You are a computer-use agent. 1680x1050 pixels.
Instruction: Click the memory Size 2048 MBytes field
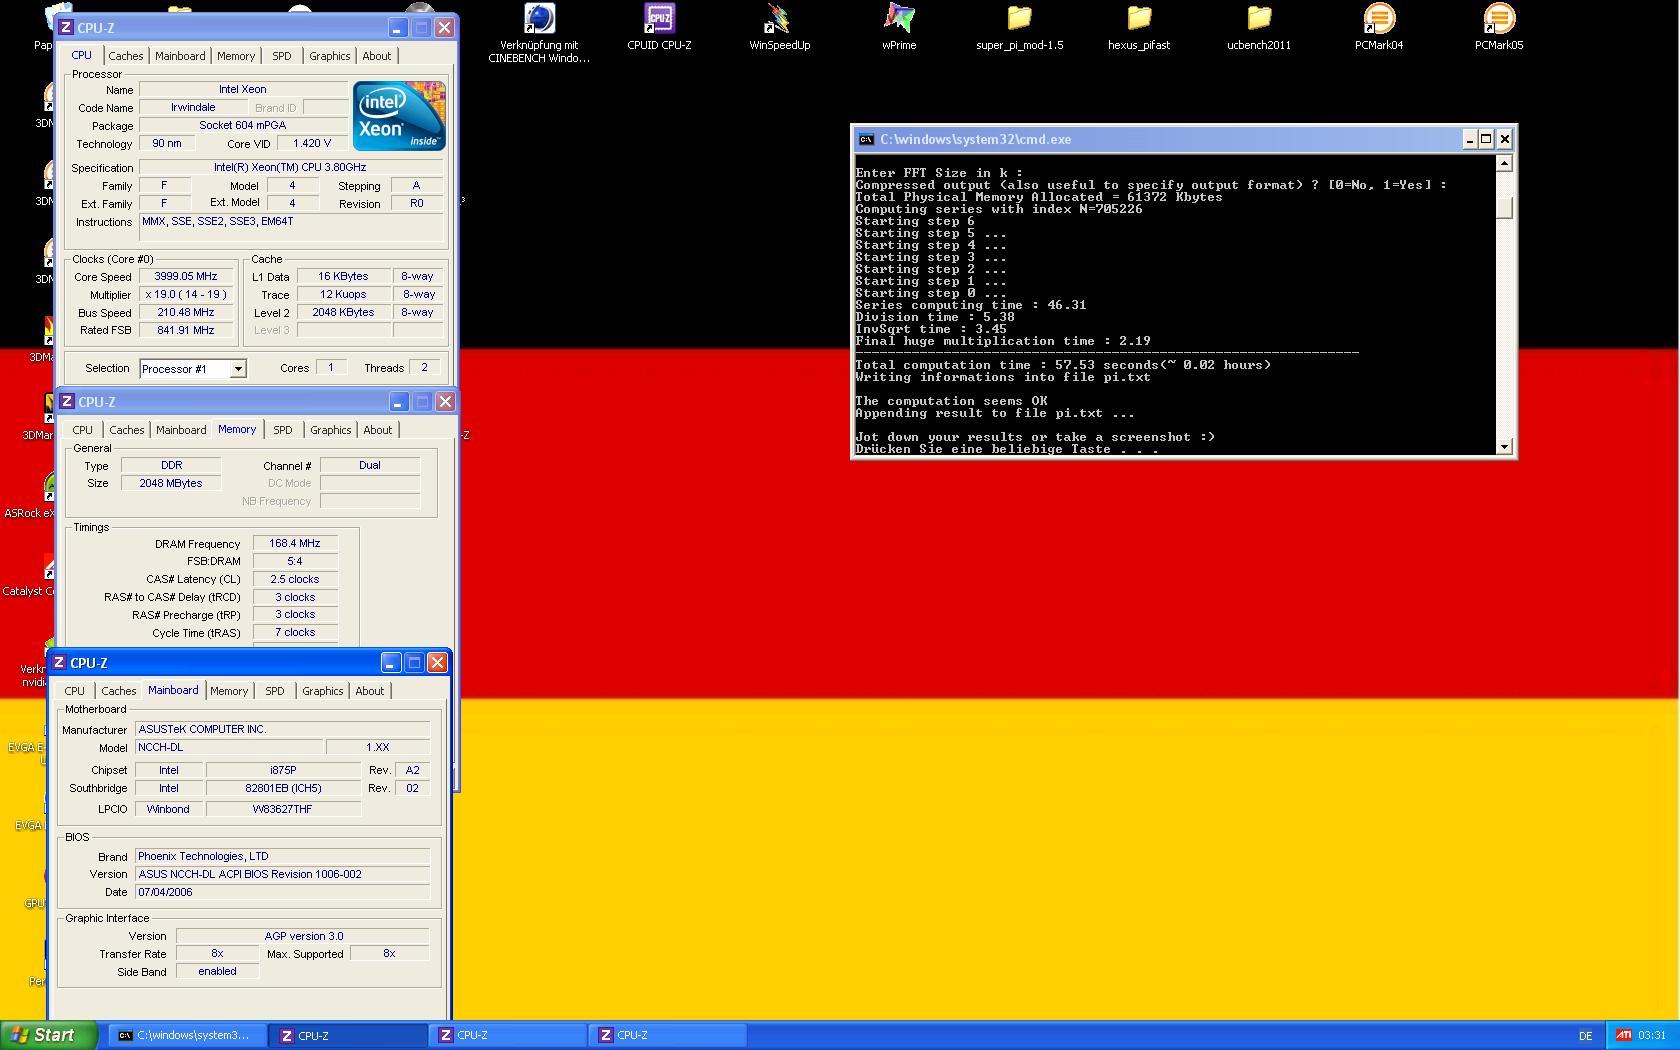pos(171,484)
